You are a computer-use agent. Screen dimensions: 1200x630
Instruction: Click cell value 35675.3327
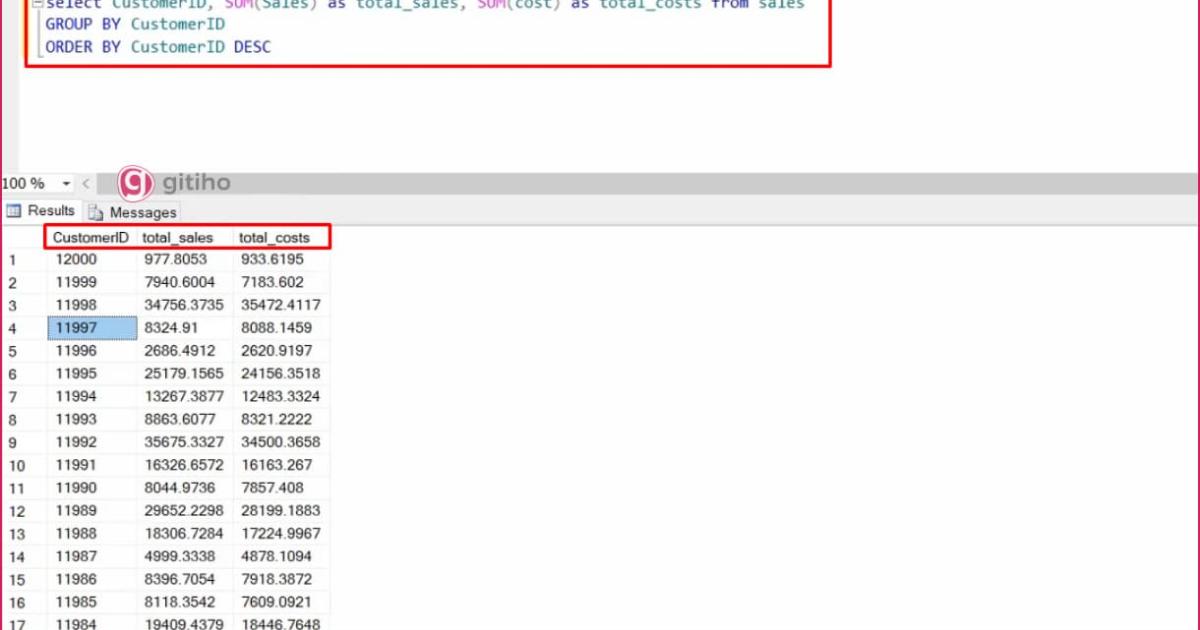click(185, 442)
